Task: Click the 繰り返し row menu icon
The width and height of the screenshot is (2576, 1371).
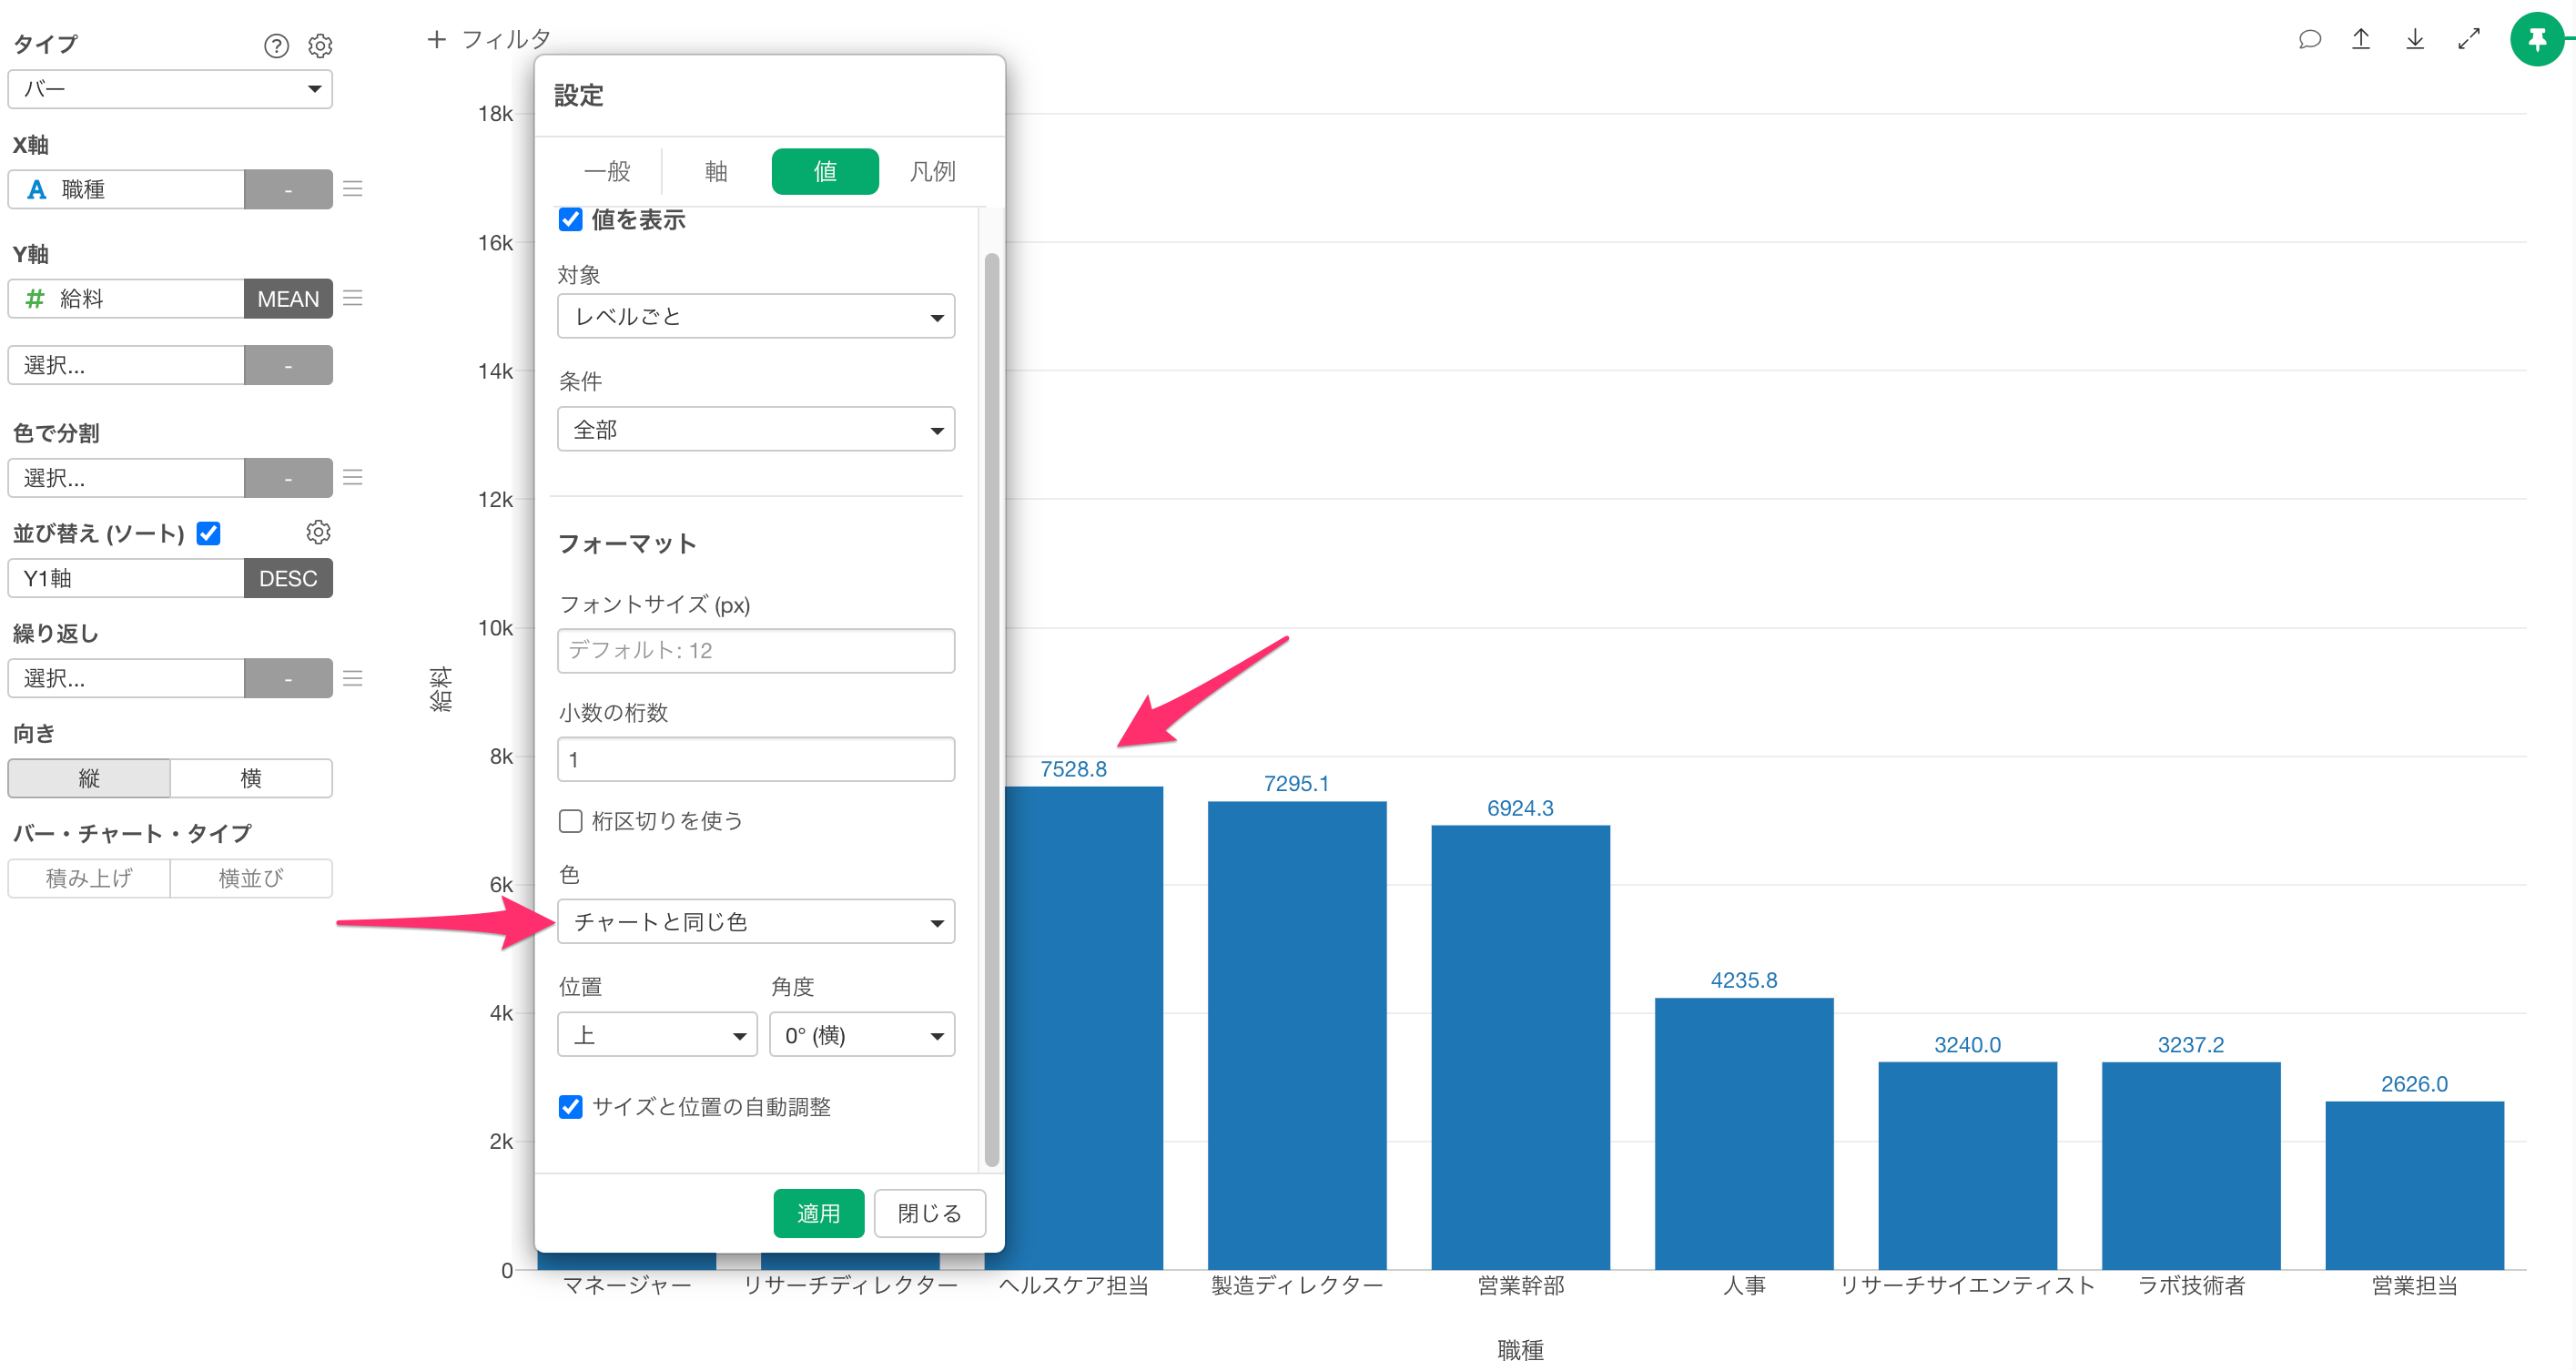Action: [x=353, y=678]
